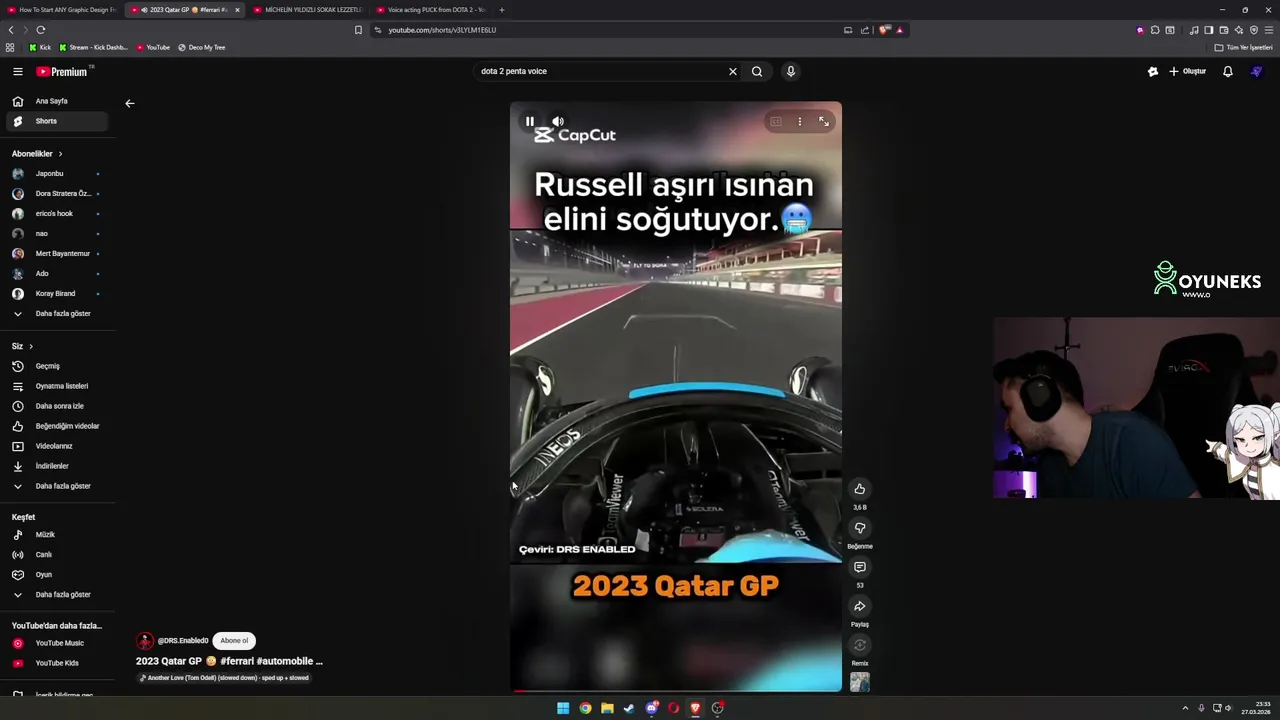The height and width of the screenshot is (720, 1280).
Task: Pause the Shorts video
Action: tap(530, 121)
